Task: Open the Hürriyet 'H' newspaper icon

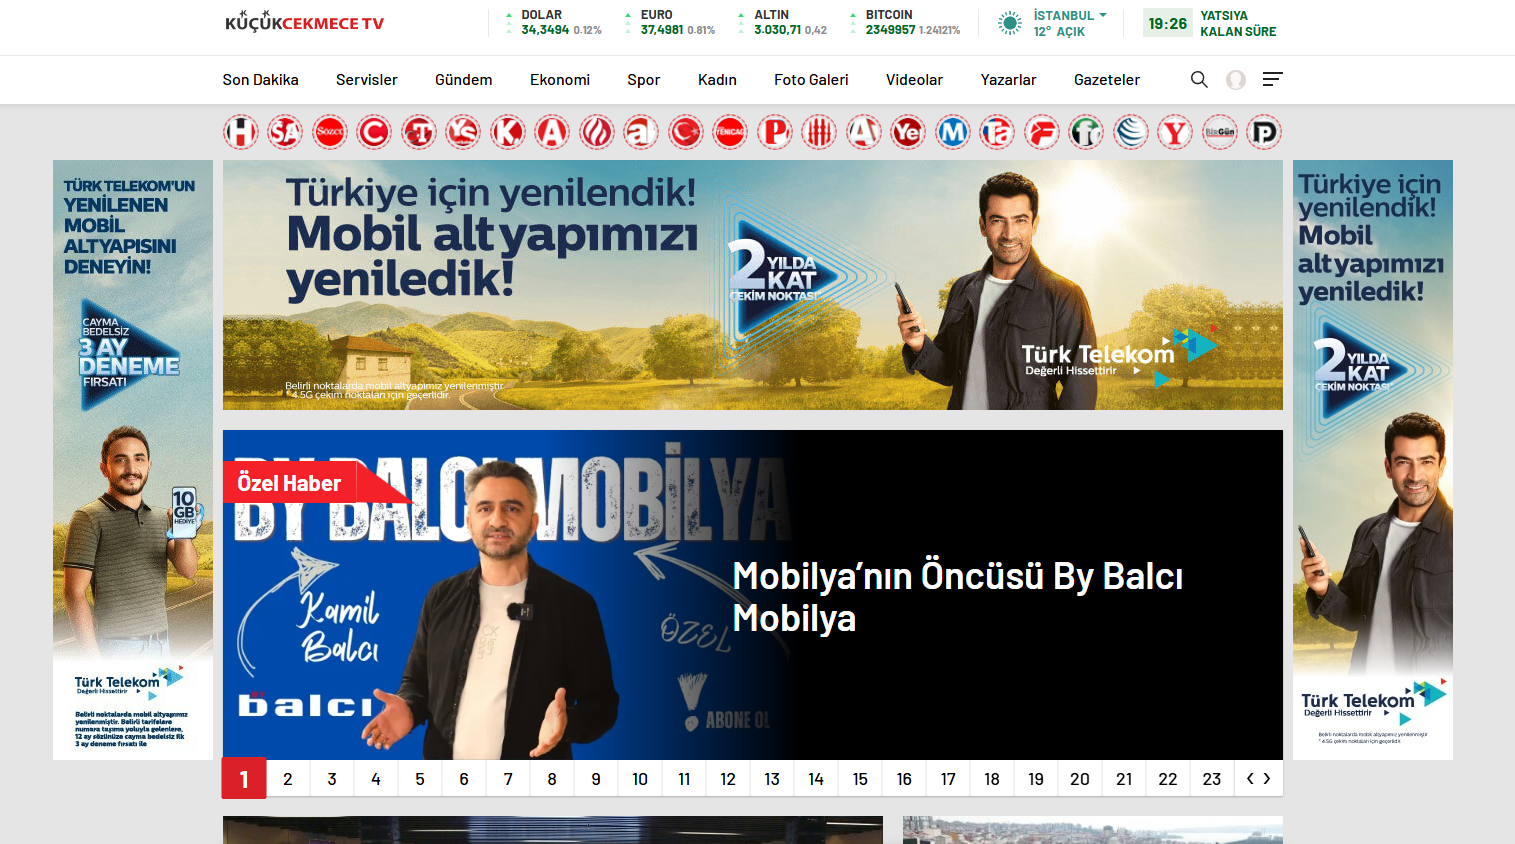Action: coord(241,132)
